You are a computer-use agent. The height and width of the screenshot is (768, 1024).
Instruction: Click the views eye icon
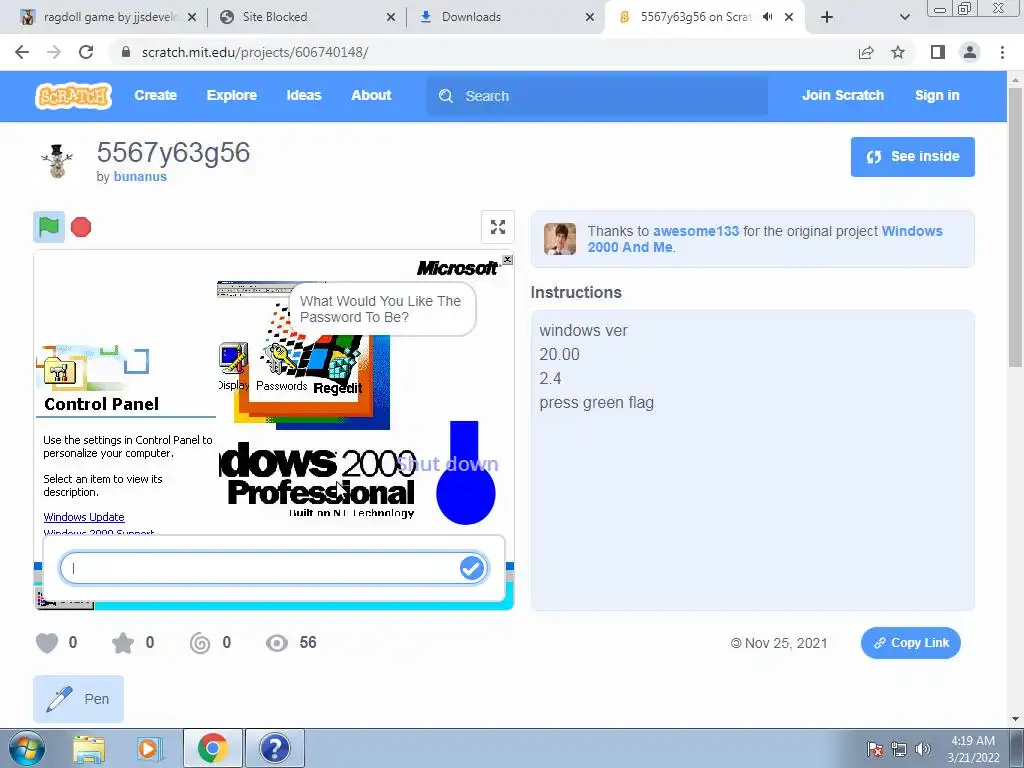(x=277, y=643)
